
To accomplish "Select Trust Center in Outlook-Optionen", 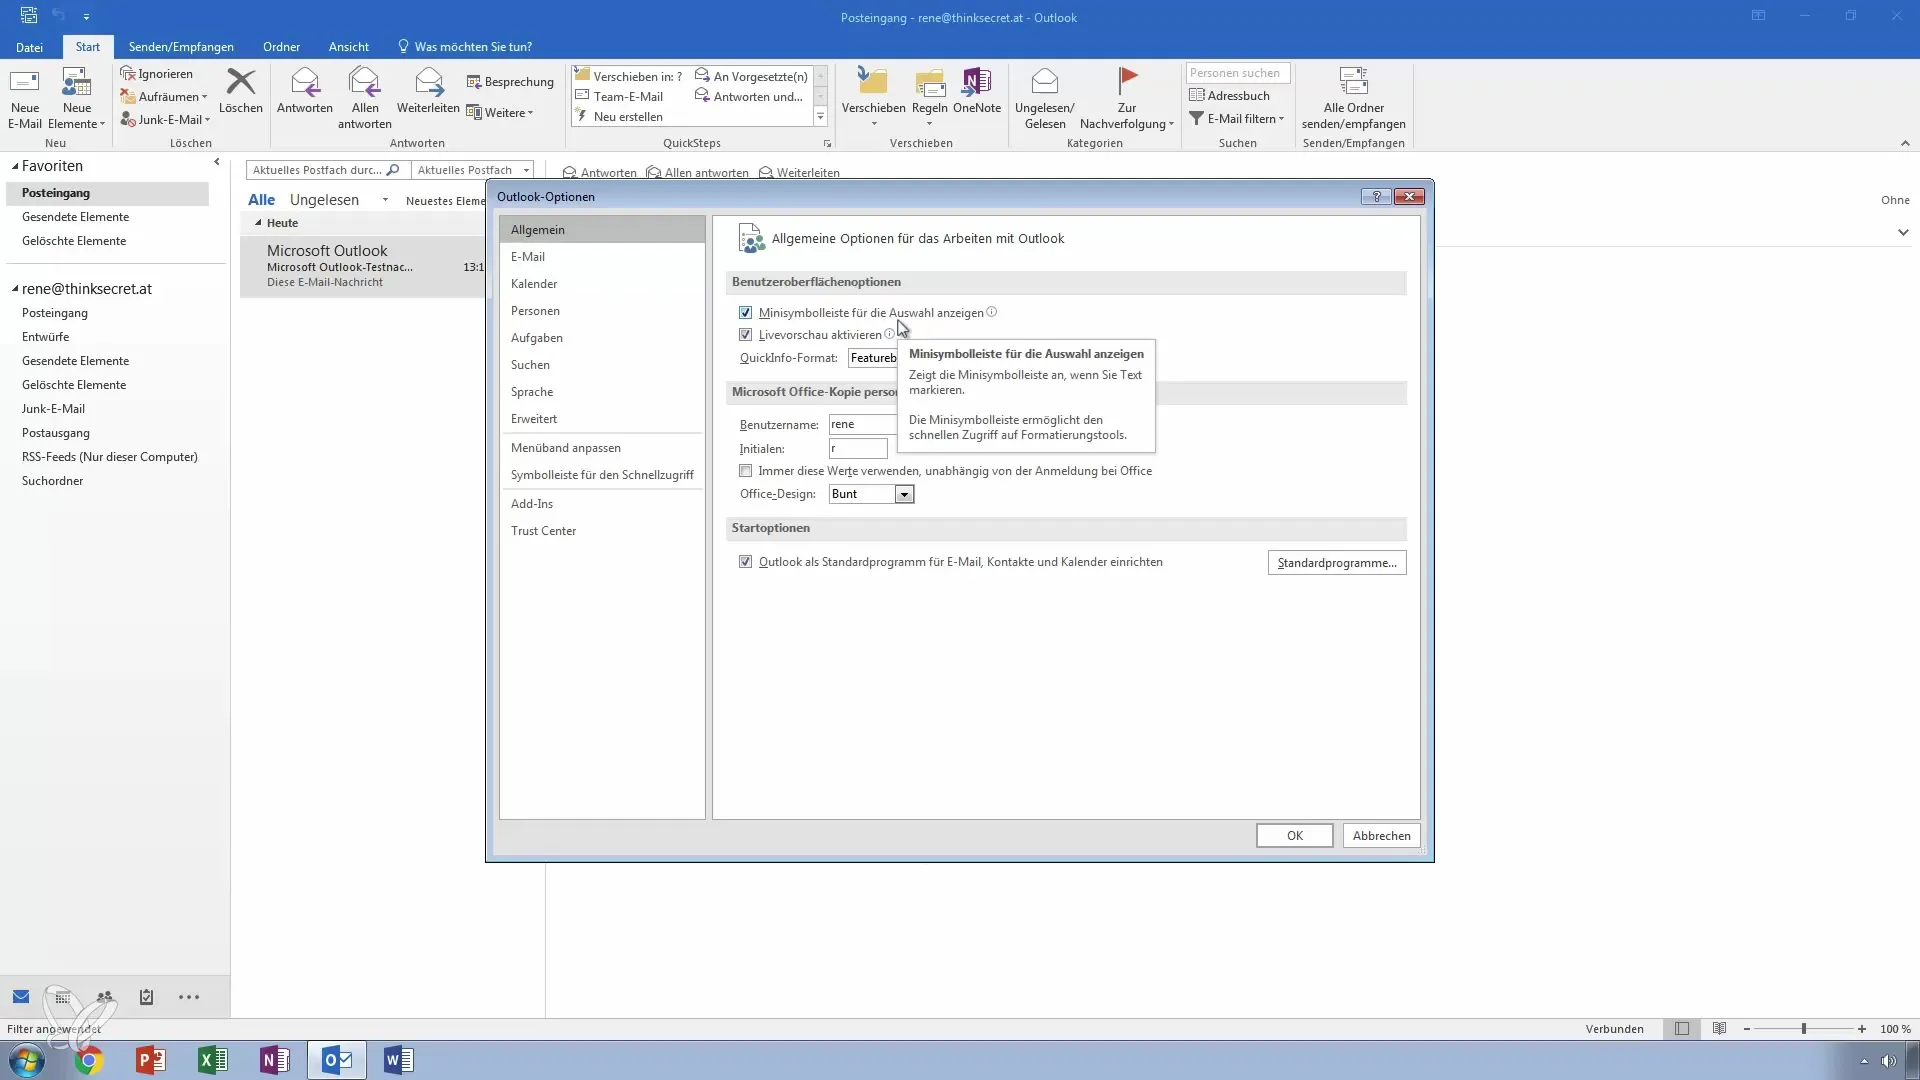I will (x=602, y=531).
